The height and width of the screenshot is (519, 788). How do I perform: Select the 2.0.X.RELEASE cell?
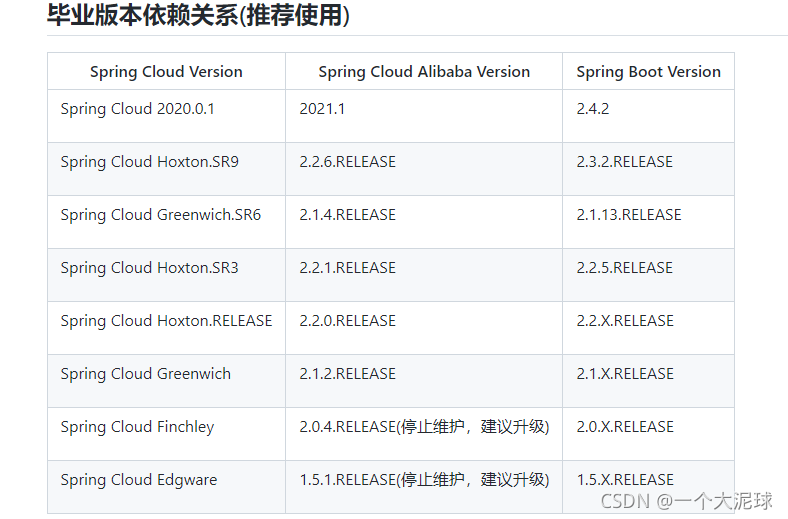click(648, 434)
